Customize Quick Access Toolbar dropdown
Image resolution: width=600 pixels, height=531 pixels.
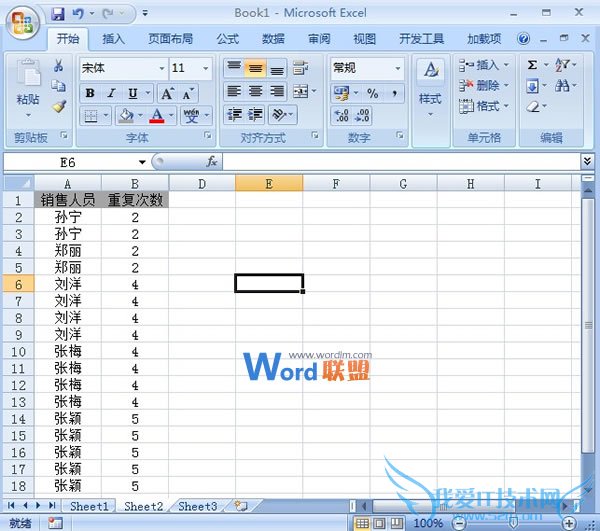(145, 13)
